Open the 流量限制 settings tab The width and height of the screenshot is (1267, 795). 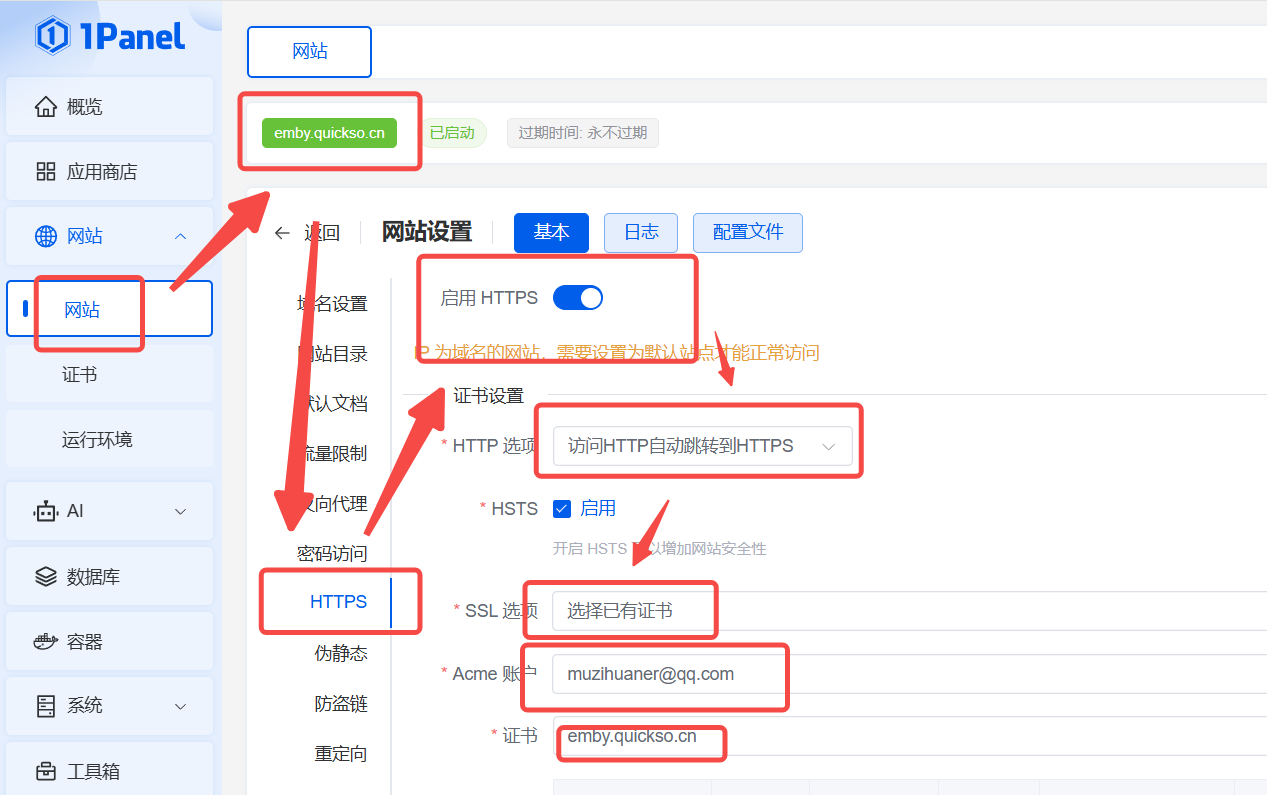(x=332, y=454)
